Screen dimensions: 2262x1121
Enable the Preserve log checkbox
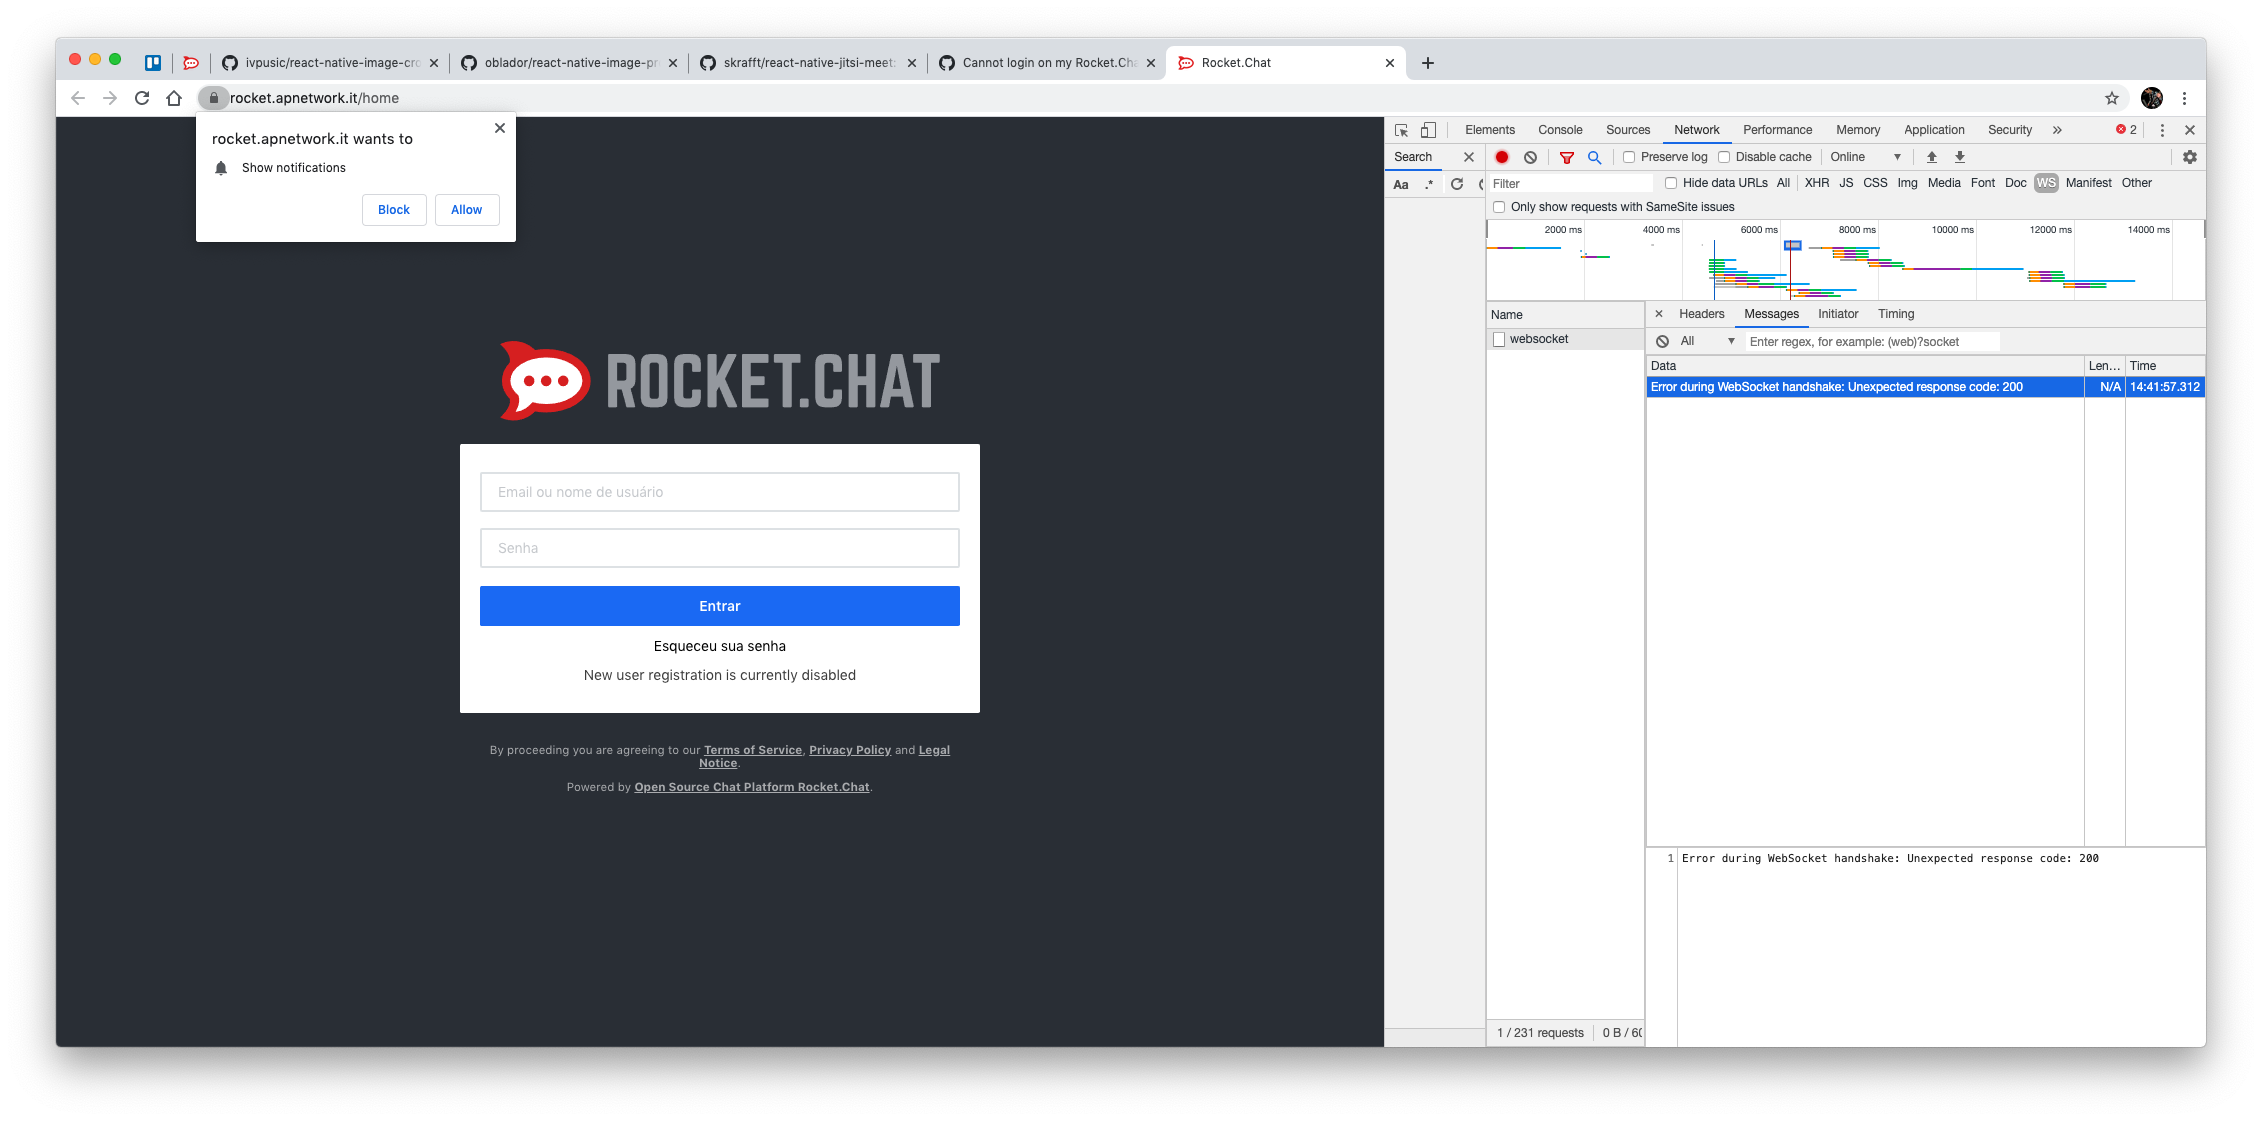click(x=1630, y=157)
